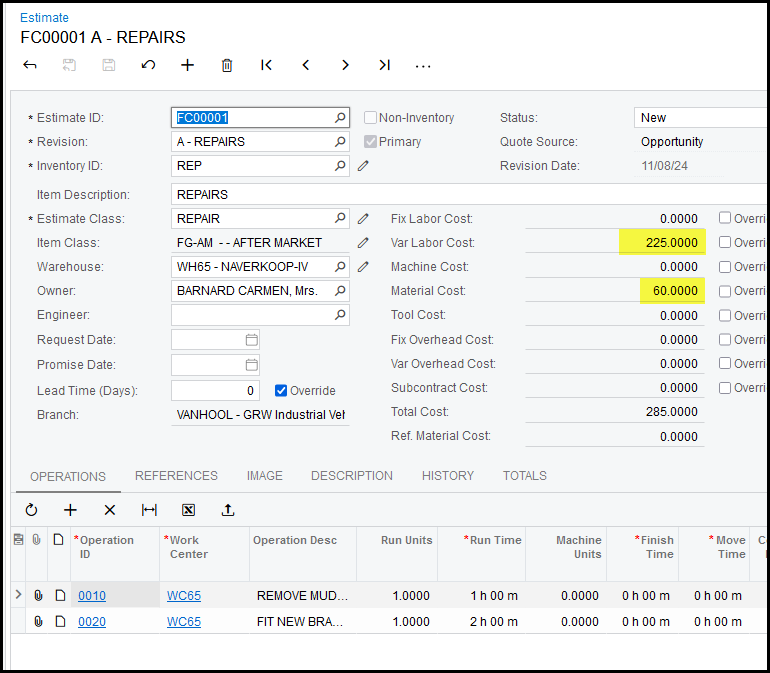770x673 pixels.
Task: Click the Undo icon in the toolbar
Action: coord(148,65)
